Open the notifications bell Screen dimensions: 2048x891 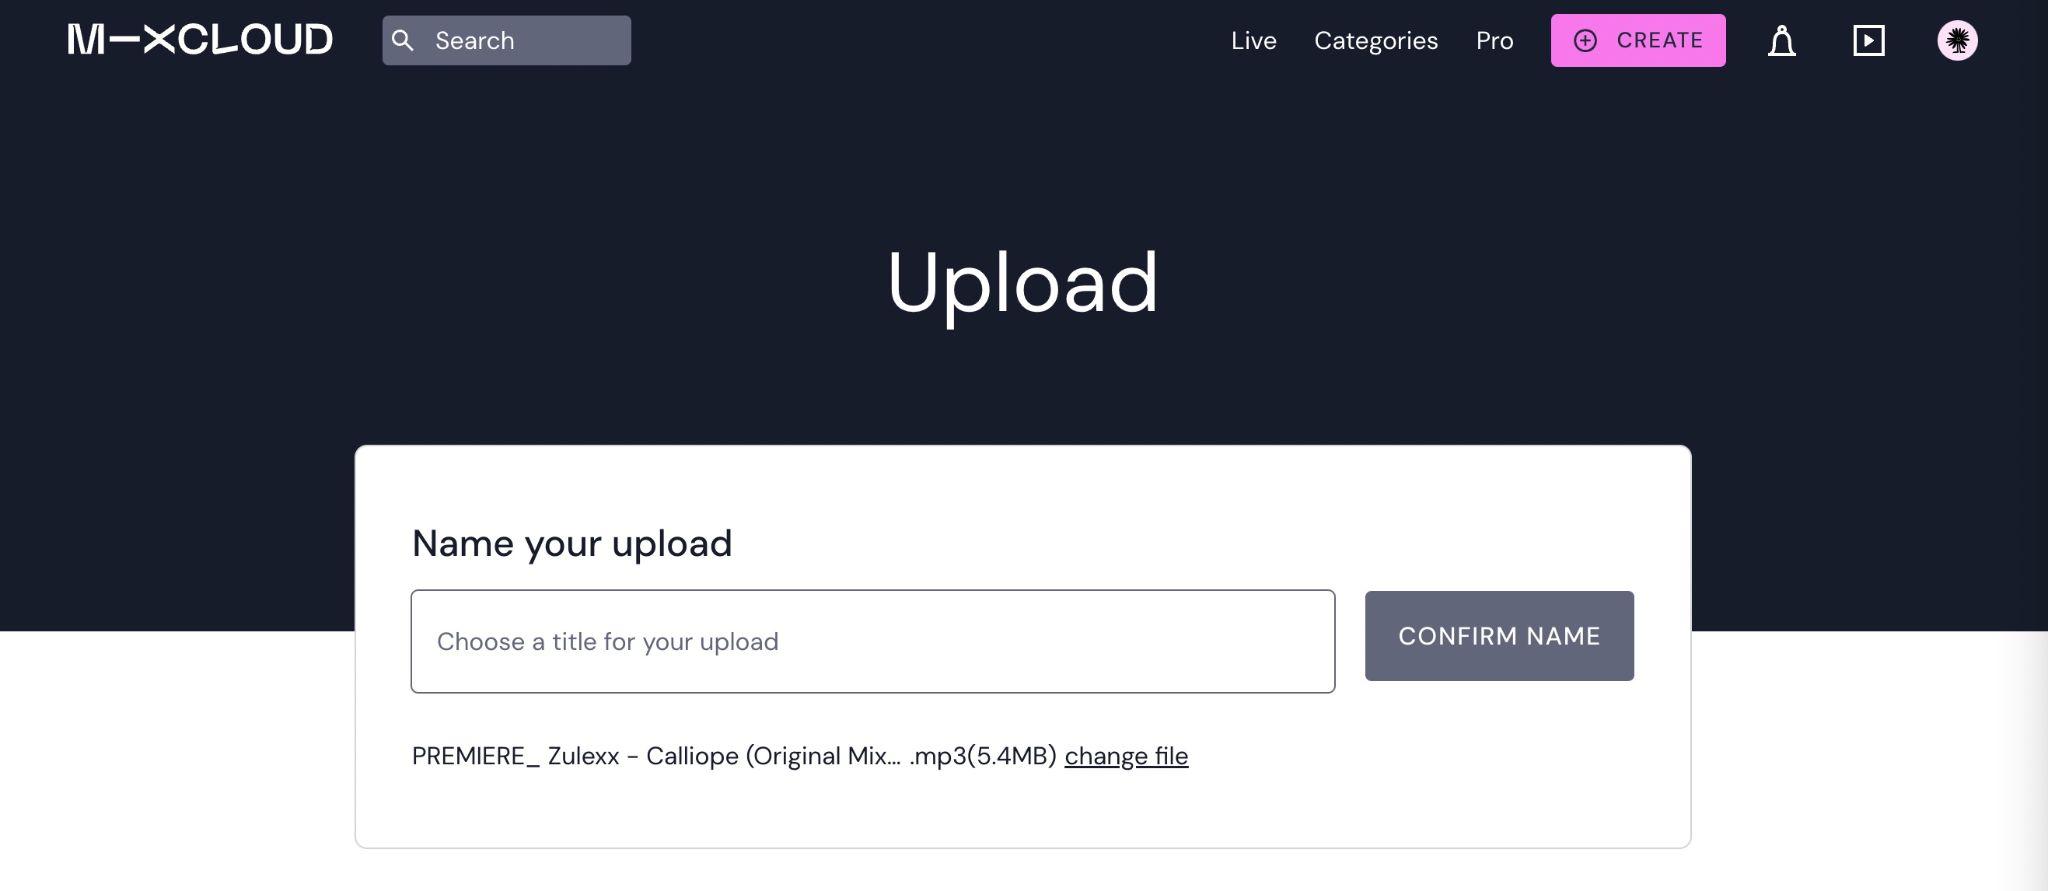pos(1781,41)
